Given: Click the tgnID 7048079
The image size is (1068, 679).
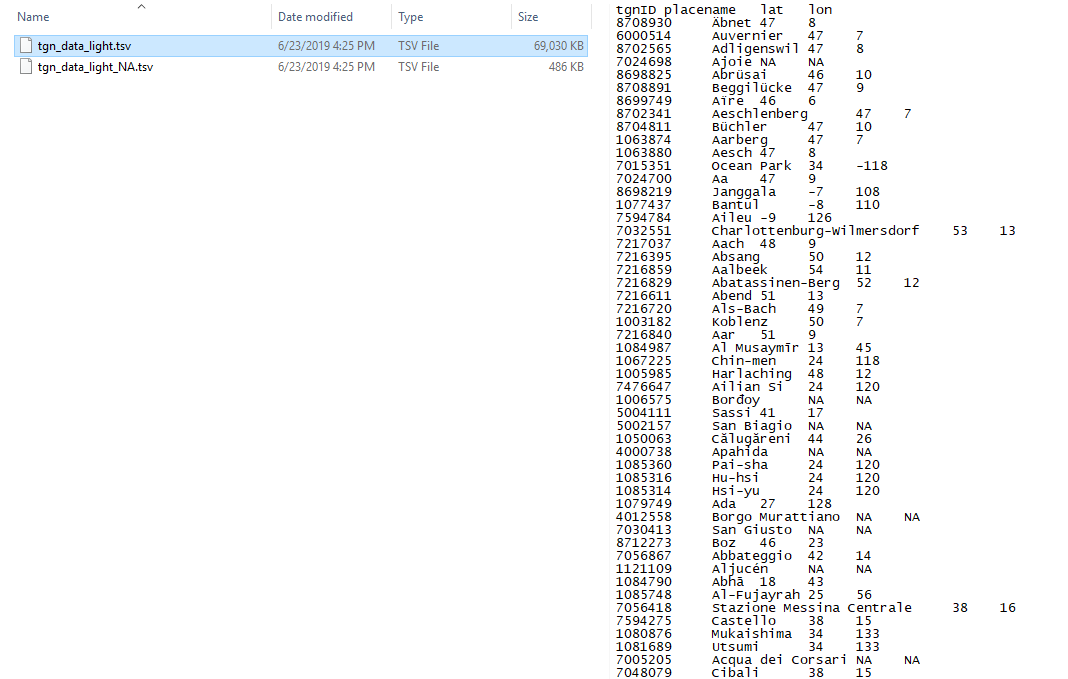Looking at the screenshot, I should [x=644, y=672].
